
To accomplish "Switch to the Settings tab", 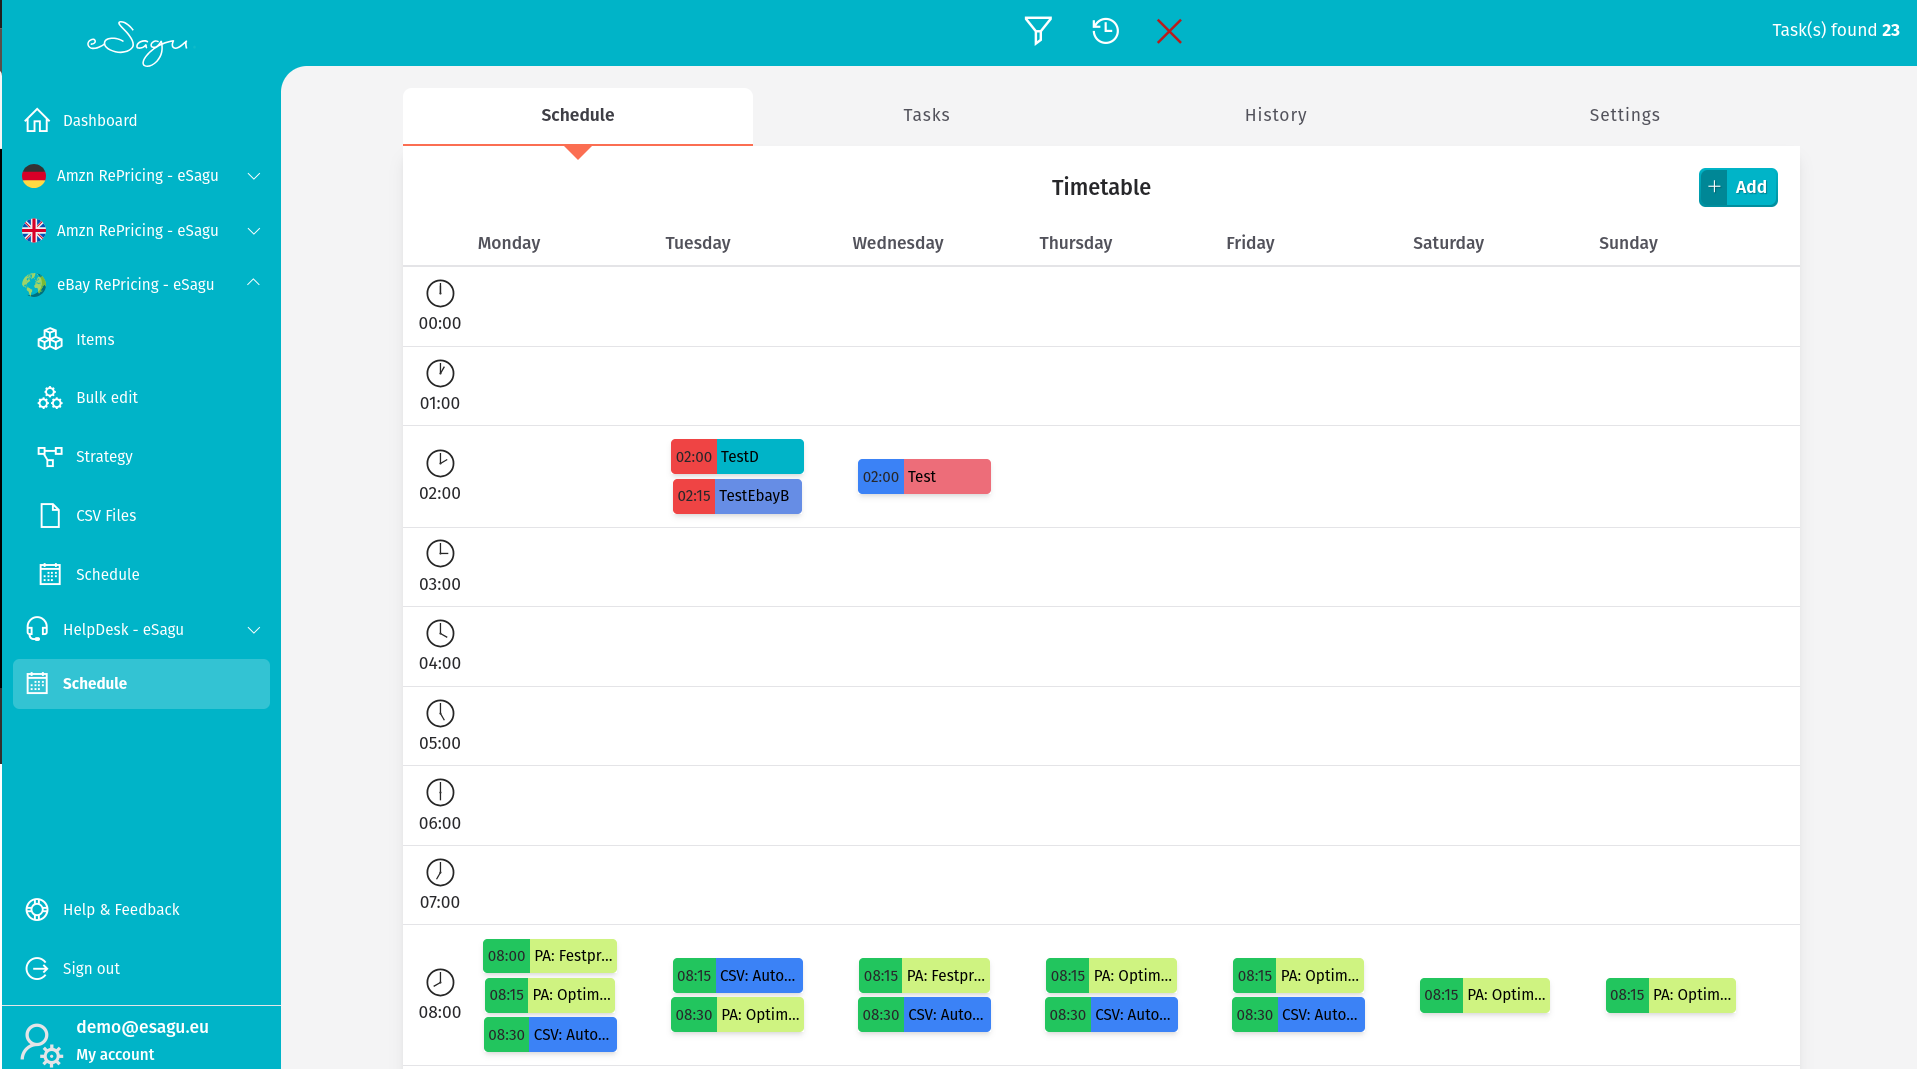I will pyautogui.click(x=1623, y=115).
